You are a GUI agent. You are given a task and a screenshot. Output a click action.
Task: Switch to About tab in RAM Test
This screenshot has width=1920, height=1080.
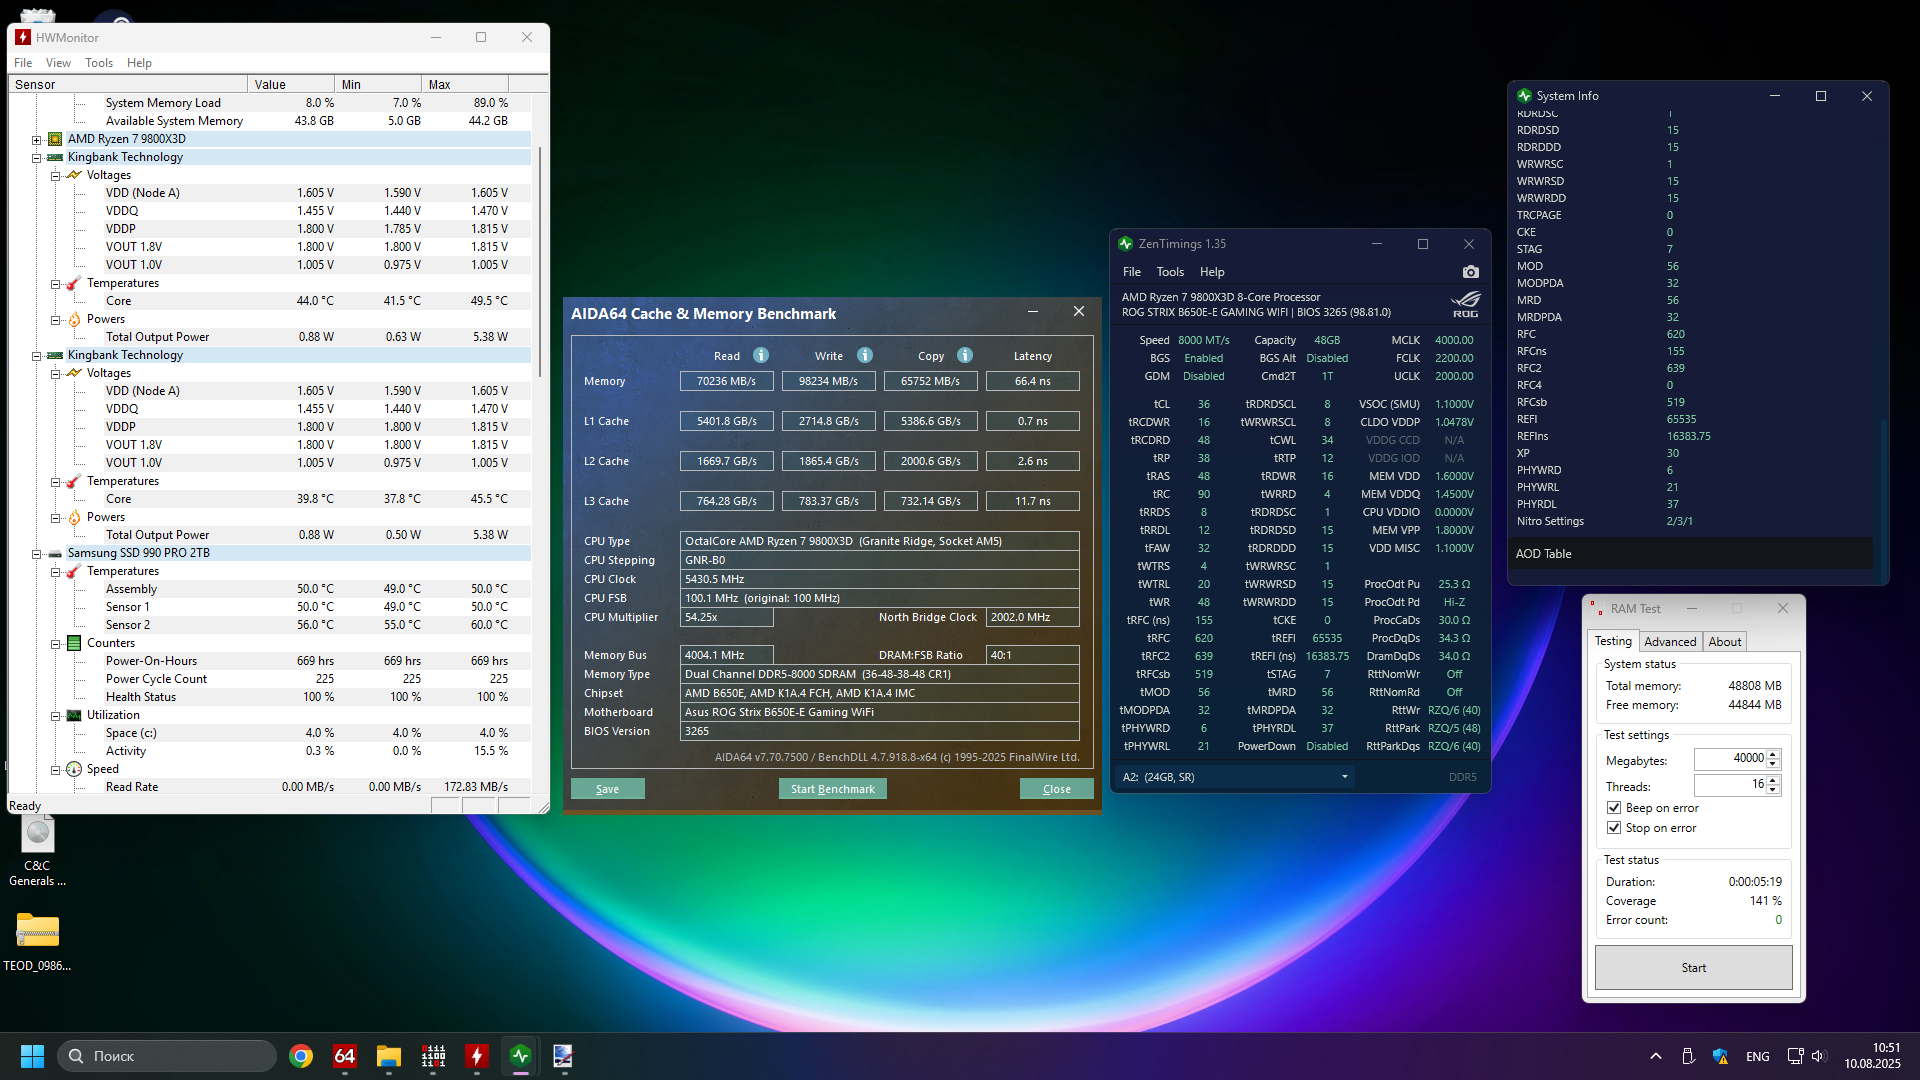pos(1725,642)
